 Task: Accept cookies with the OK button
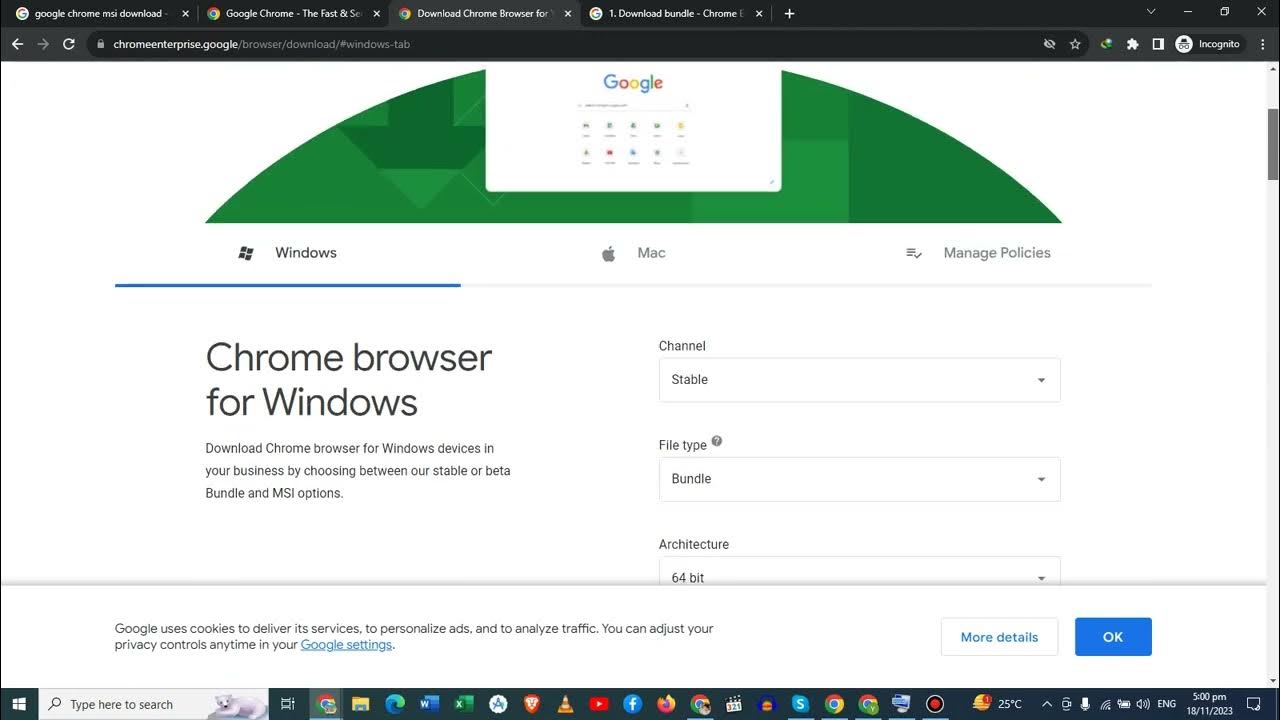(x=1113, y=637)
